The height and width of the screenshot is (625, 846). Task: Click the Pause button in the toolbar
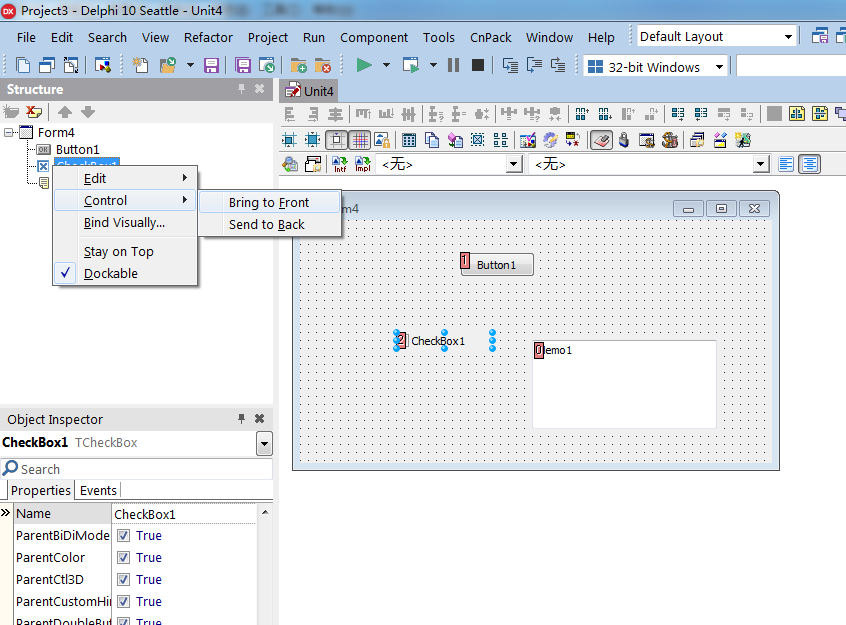453,65
